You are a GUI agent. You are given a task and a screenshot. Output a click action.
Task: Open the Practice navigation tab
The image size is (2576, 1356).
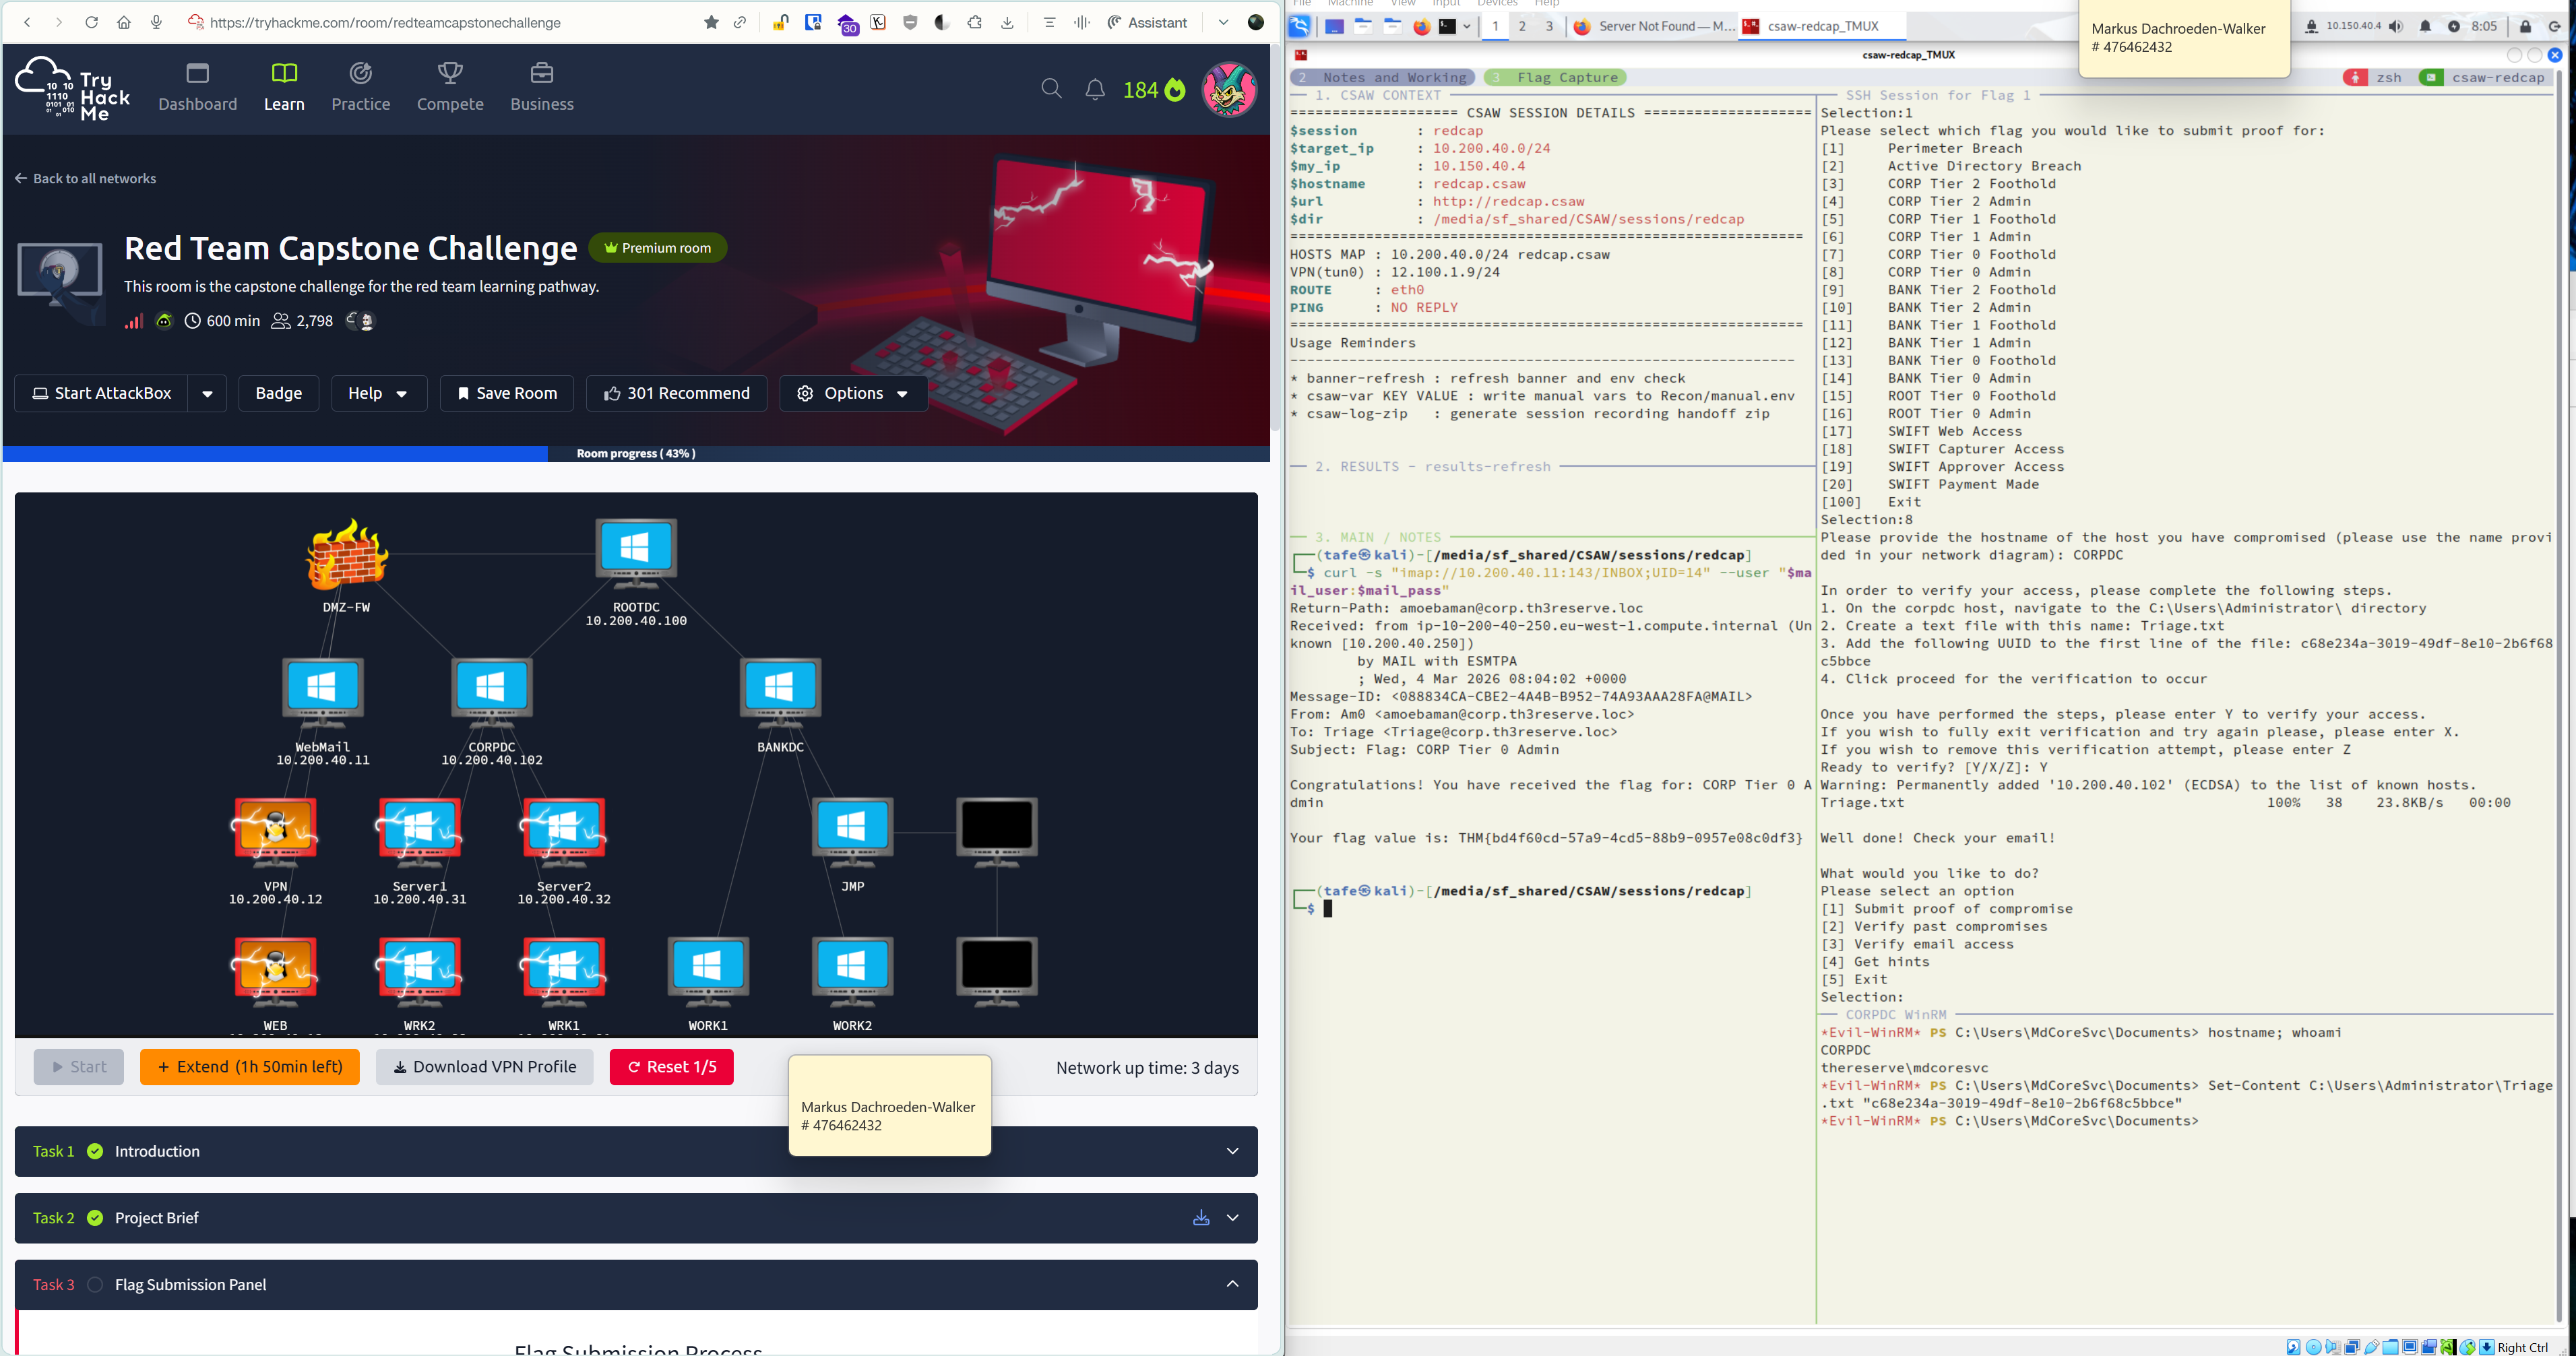click(x=361, y=86)
